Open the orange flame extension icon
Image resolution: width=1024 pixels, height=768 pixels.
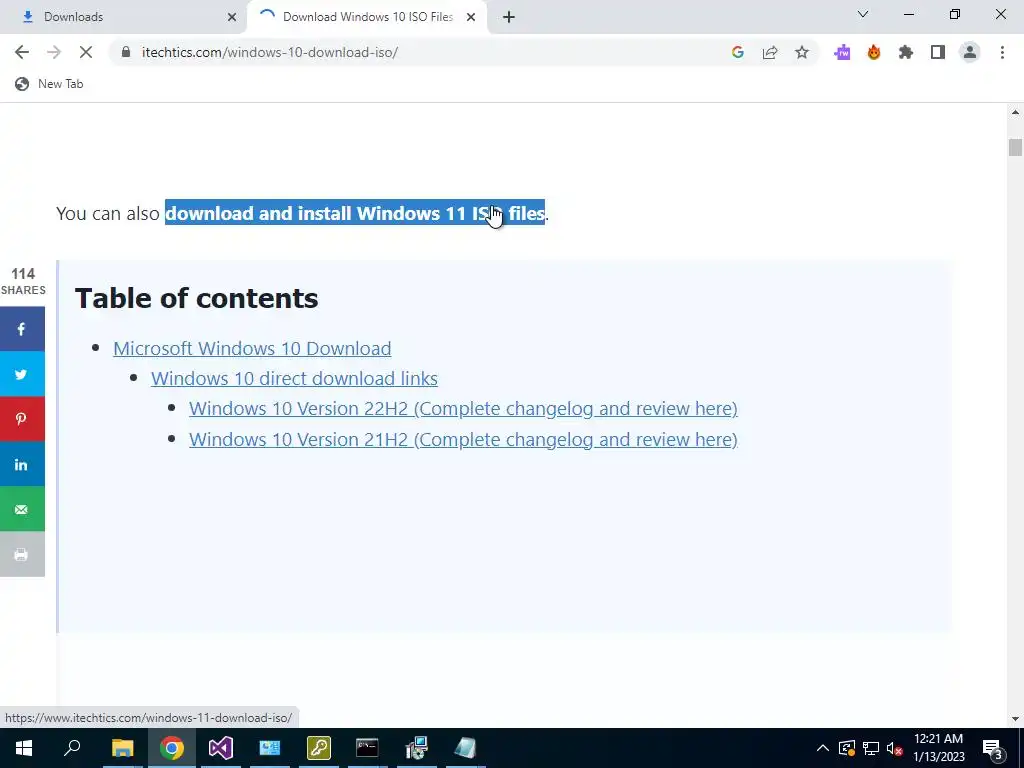874,52
